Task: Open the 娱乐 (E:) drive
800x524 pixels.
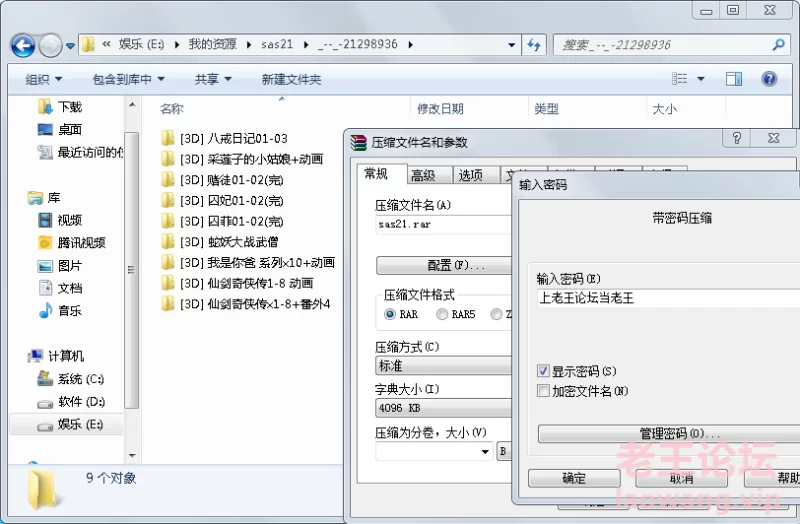Action: click(70, 425)
